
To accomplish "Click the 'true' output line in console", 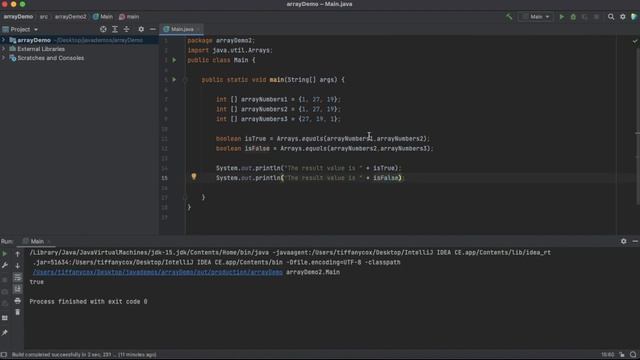I will pyautogui.click(x=36, y=282).
